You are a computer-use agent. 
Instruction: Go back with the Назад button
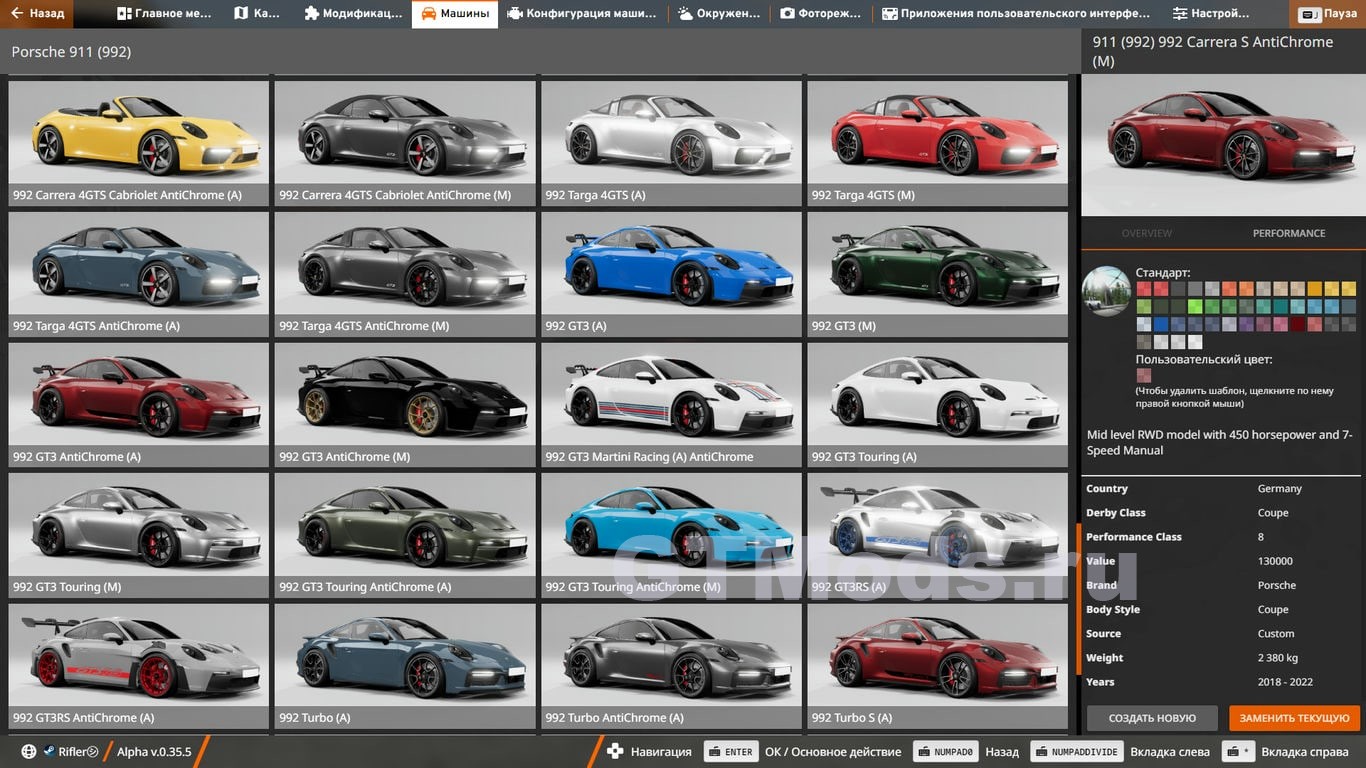(36, 14)
